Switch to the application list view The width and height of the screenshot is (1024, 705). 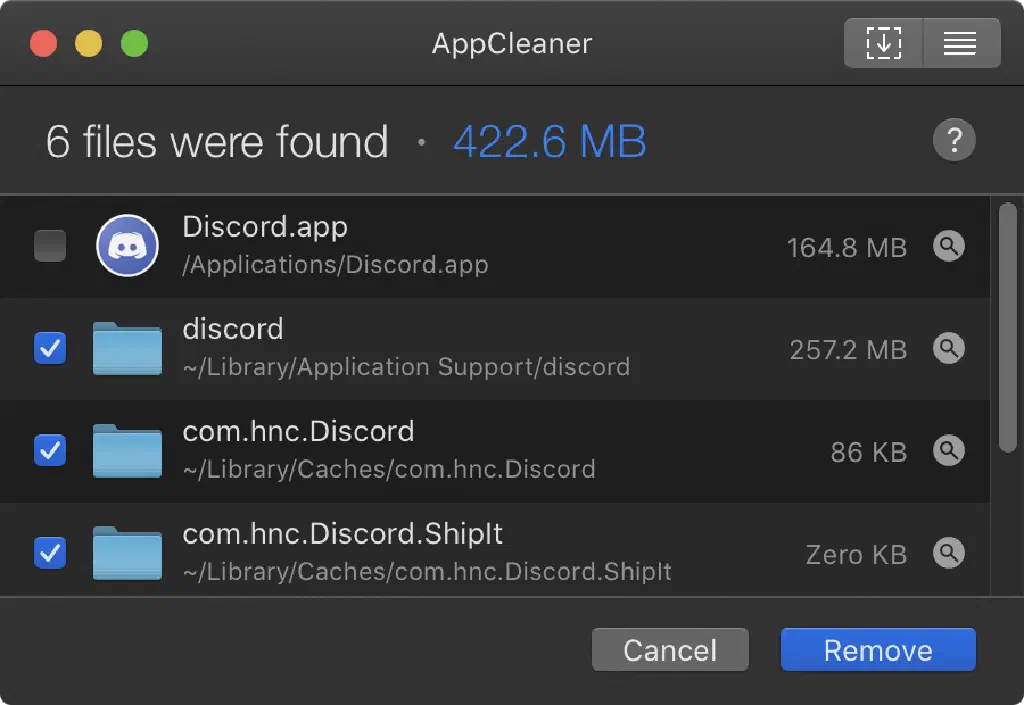click(960, 43)
